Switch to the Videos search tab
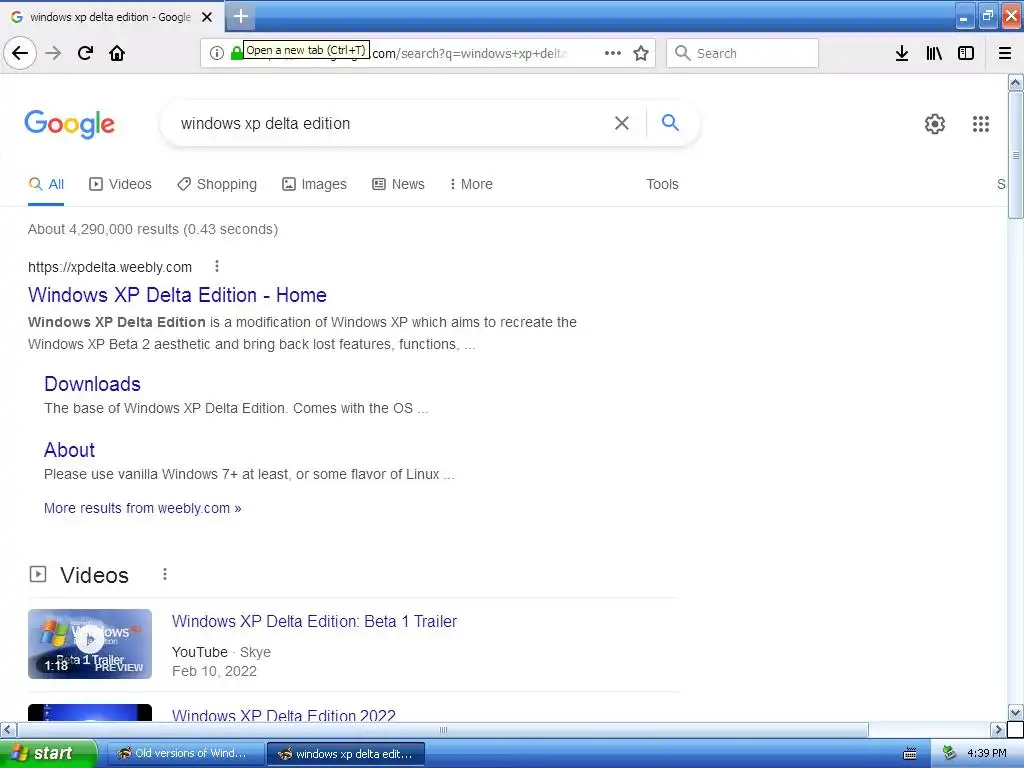The image size is (1024, 768). (x=120, y=184)
